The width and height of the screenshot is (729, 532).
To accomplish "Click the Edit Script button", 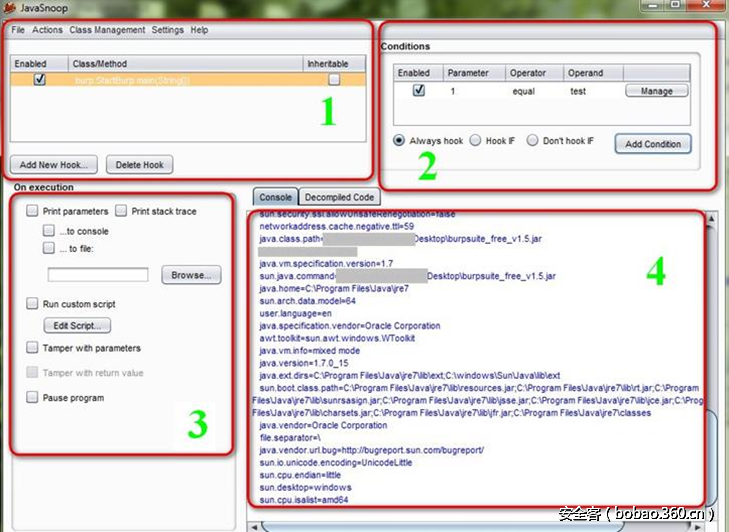I will click(x=77, y=326).
